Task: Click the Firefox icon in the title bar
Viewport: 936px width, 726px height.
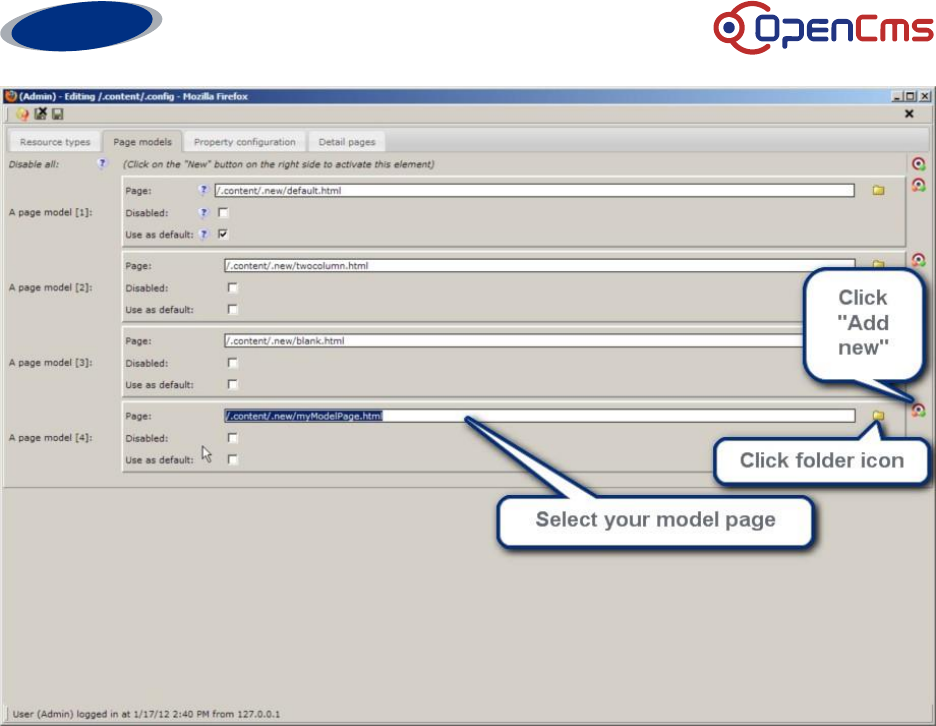Action: coord(10,96)
